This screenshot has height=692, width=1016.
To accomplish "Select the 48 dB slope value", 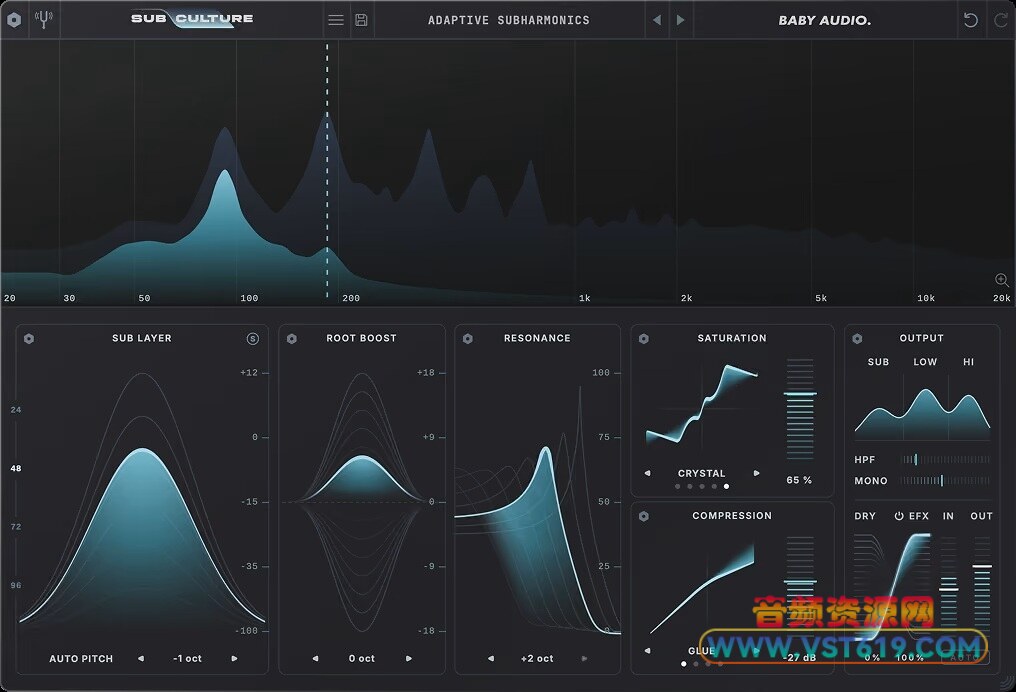I will pos(16,468).
